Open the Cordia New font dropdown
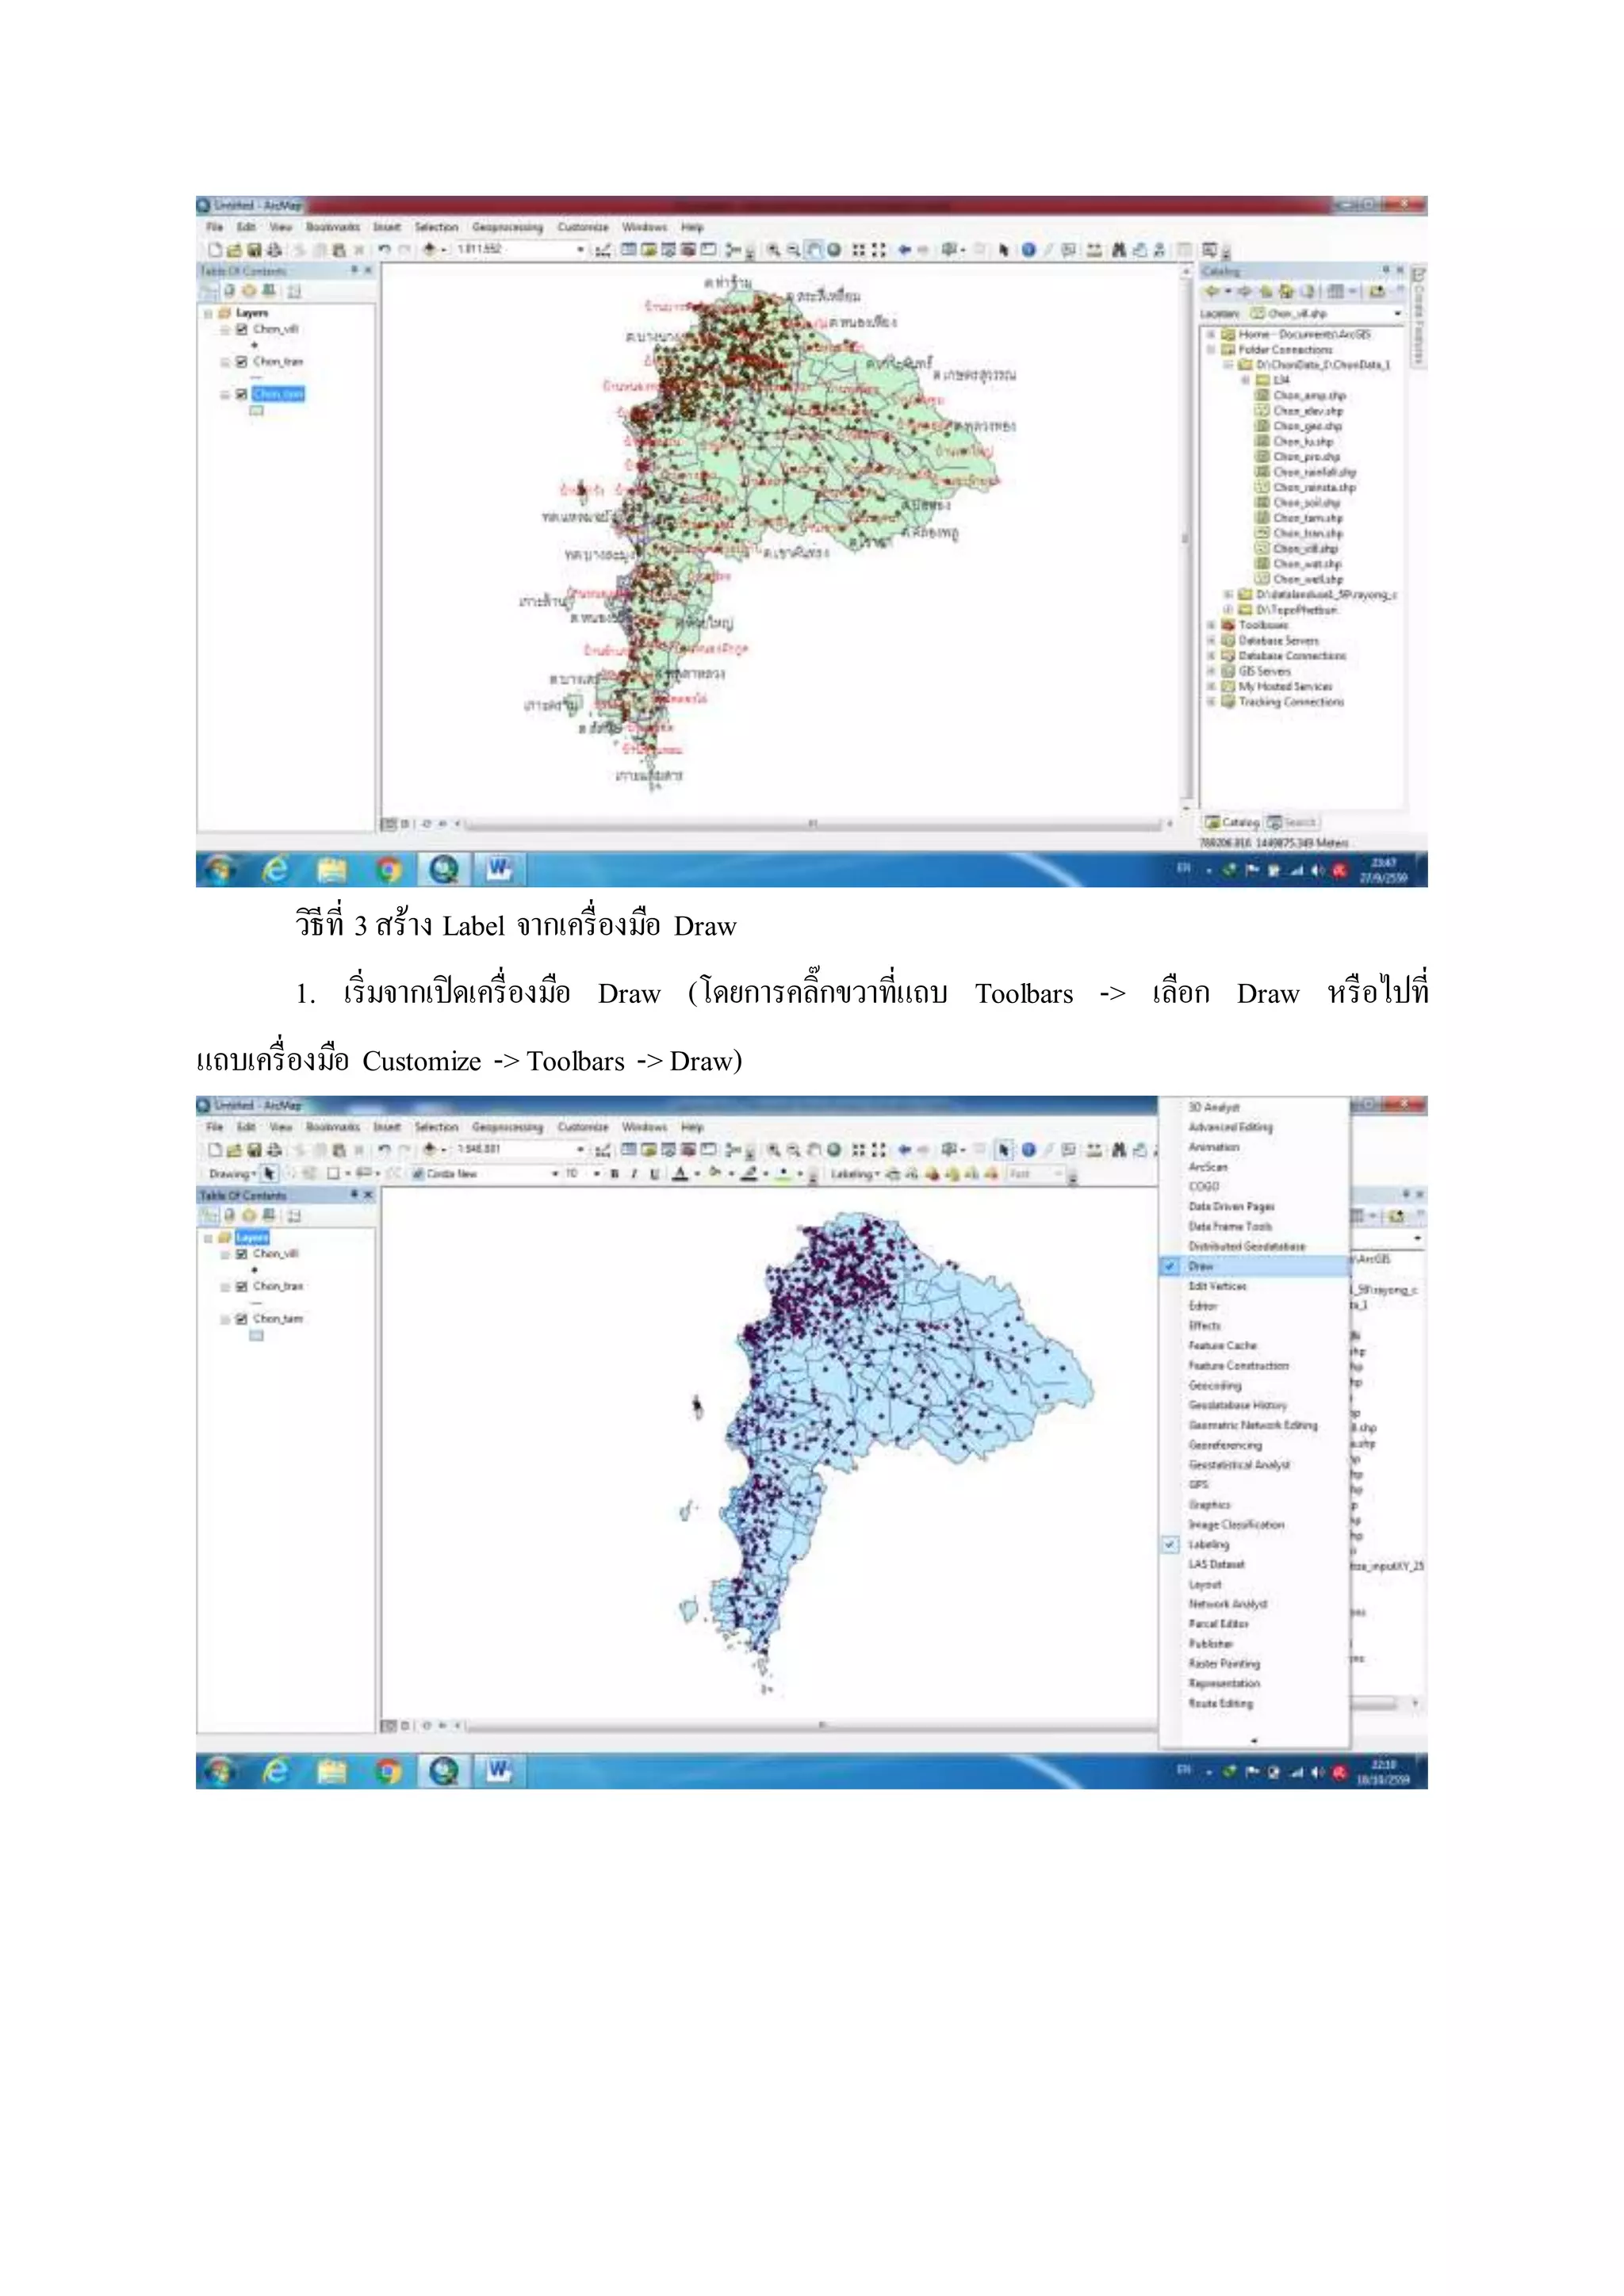Image resolution: width=1624 pixels, height=2296 pixels. click(x=555, y=1174)
